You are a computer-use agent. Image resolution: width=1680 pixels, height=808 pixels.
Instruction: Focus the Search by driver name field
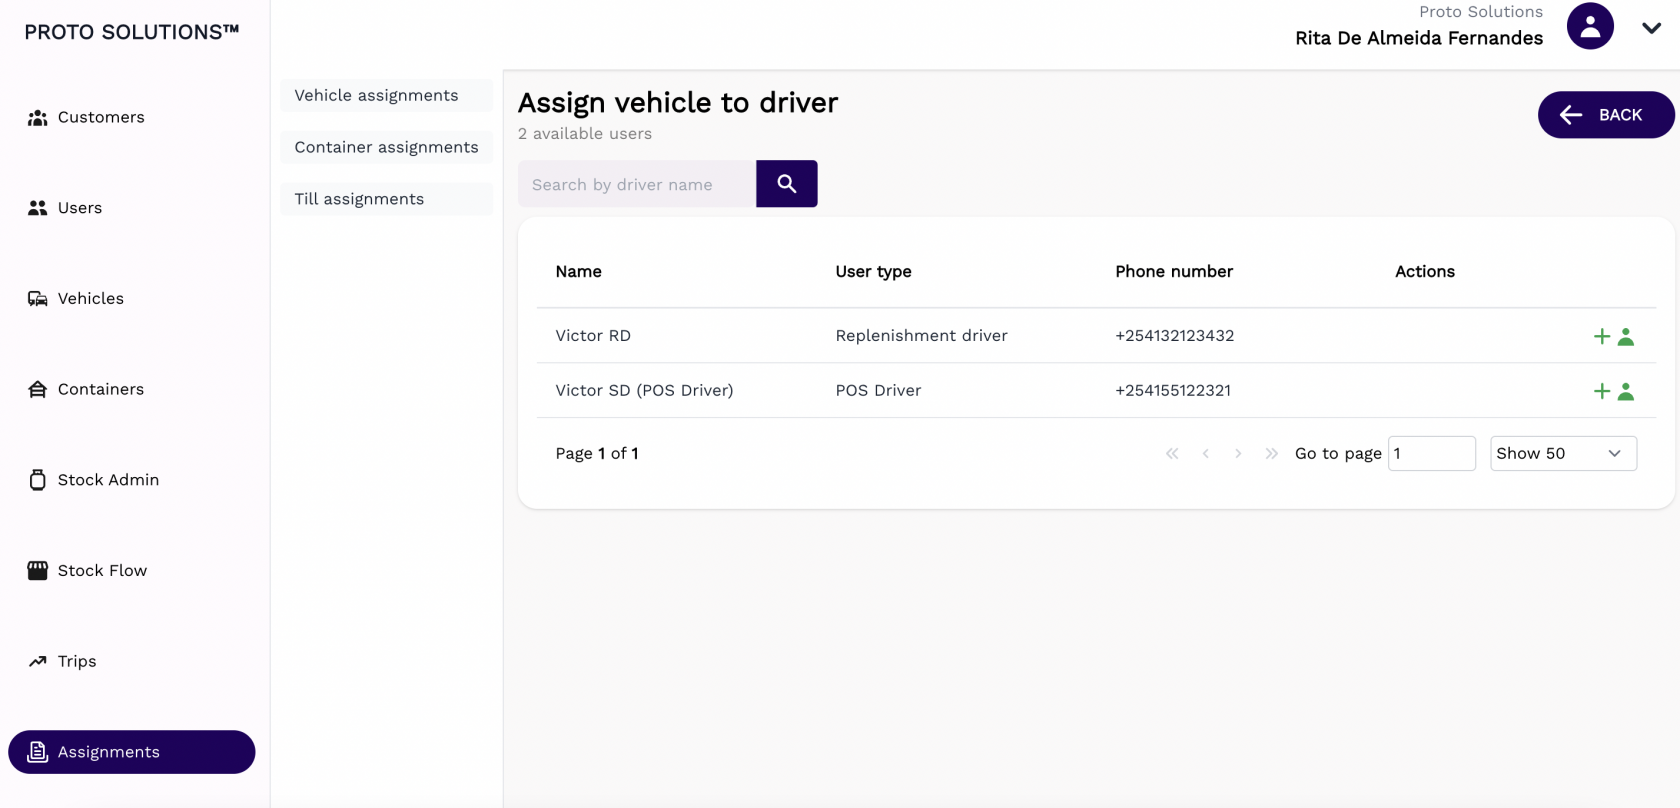tap(637, 184)
